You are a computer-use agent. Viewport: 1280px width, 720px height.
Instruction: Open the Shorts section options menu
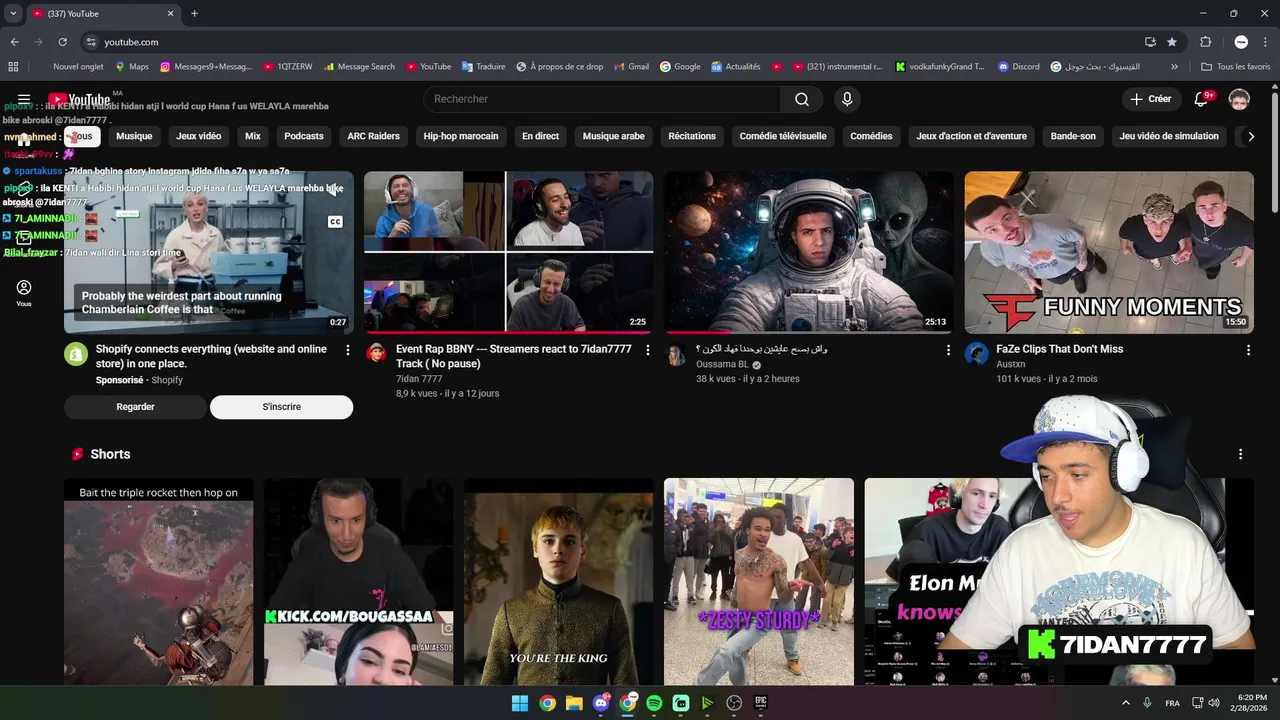click(1240, 454)
